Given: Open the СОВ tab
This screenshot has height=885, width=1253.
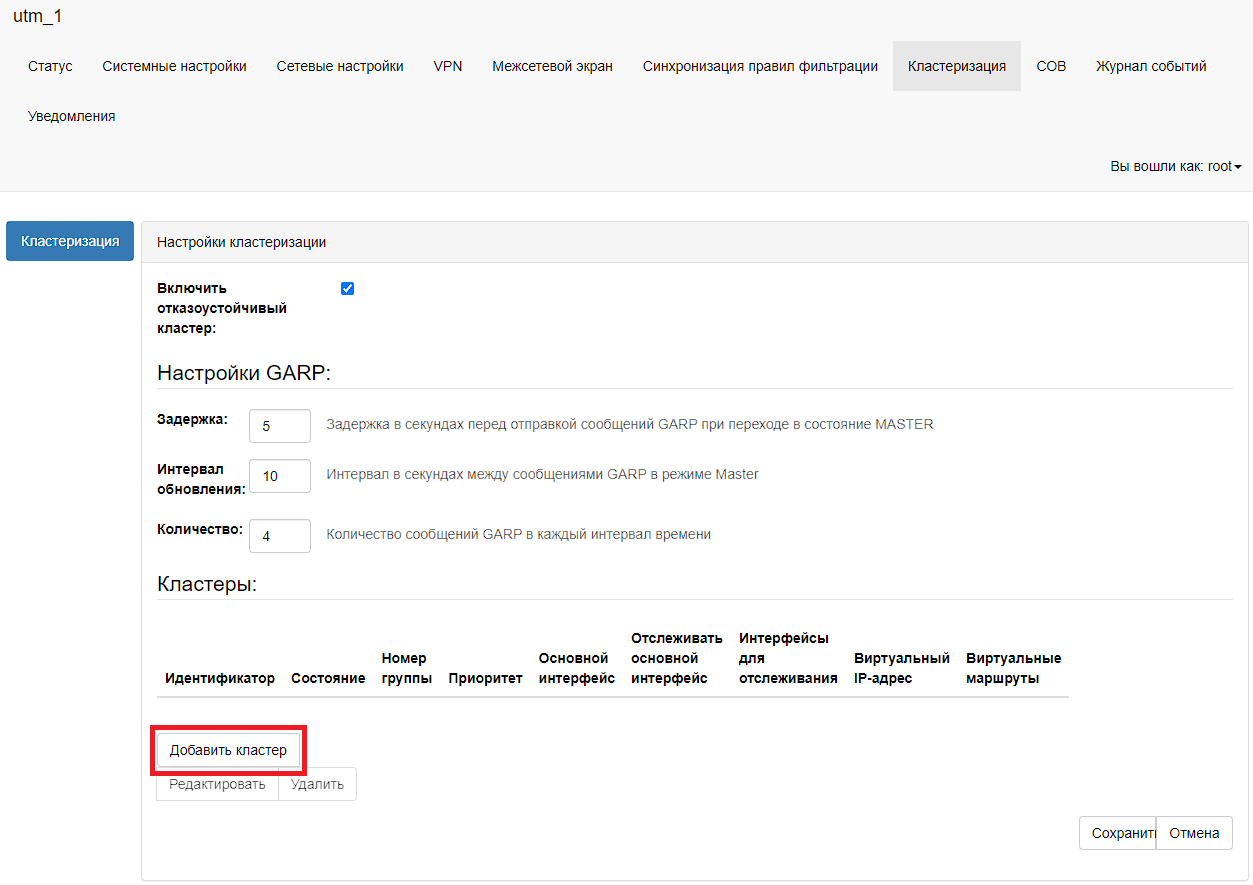Looking at the screenshot, I should click(1051, 66).
